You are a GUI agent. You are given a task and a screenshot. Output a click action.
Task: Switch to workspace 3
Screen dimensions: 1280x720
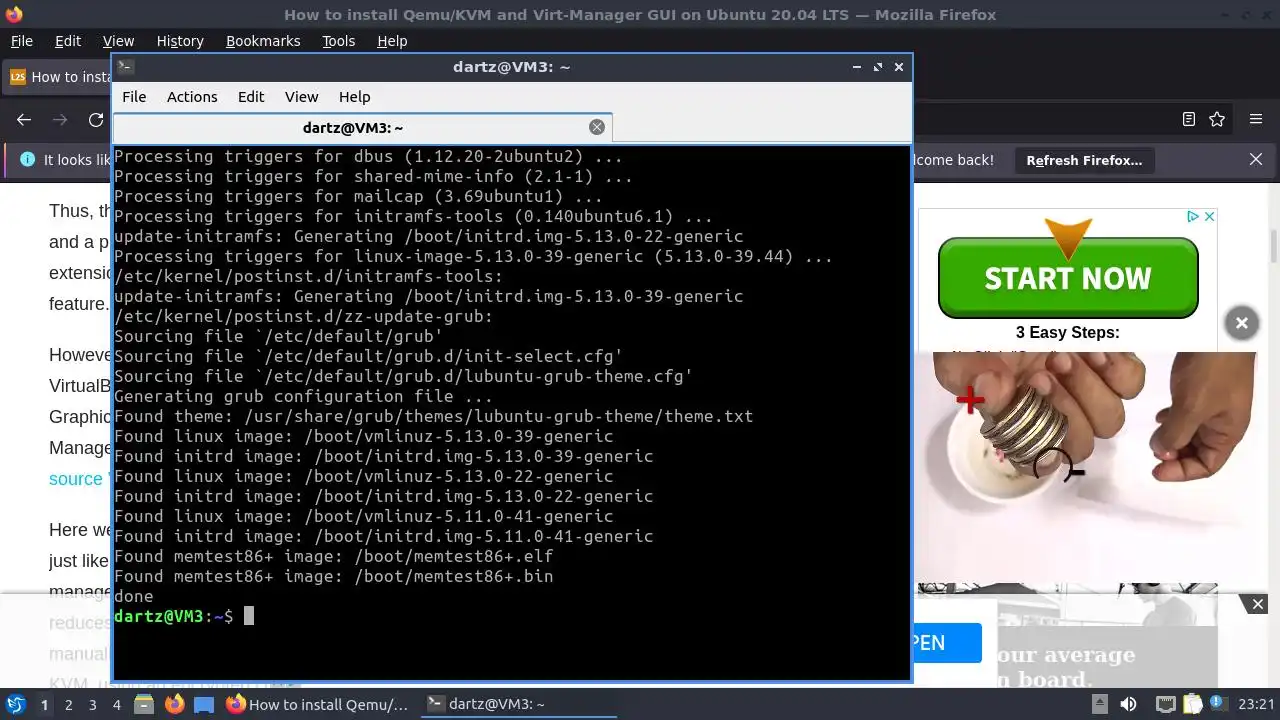pyautogui.click(x=92, y=705)
